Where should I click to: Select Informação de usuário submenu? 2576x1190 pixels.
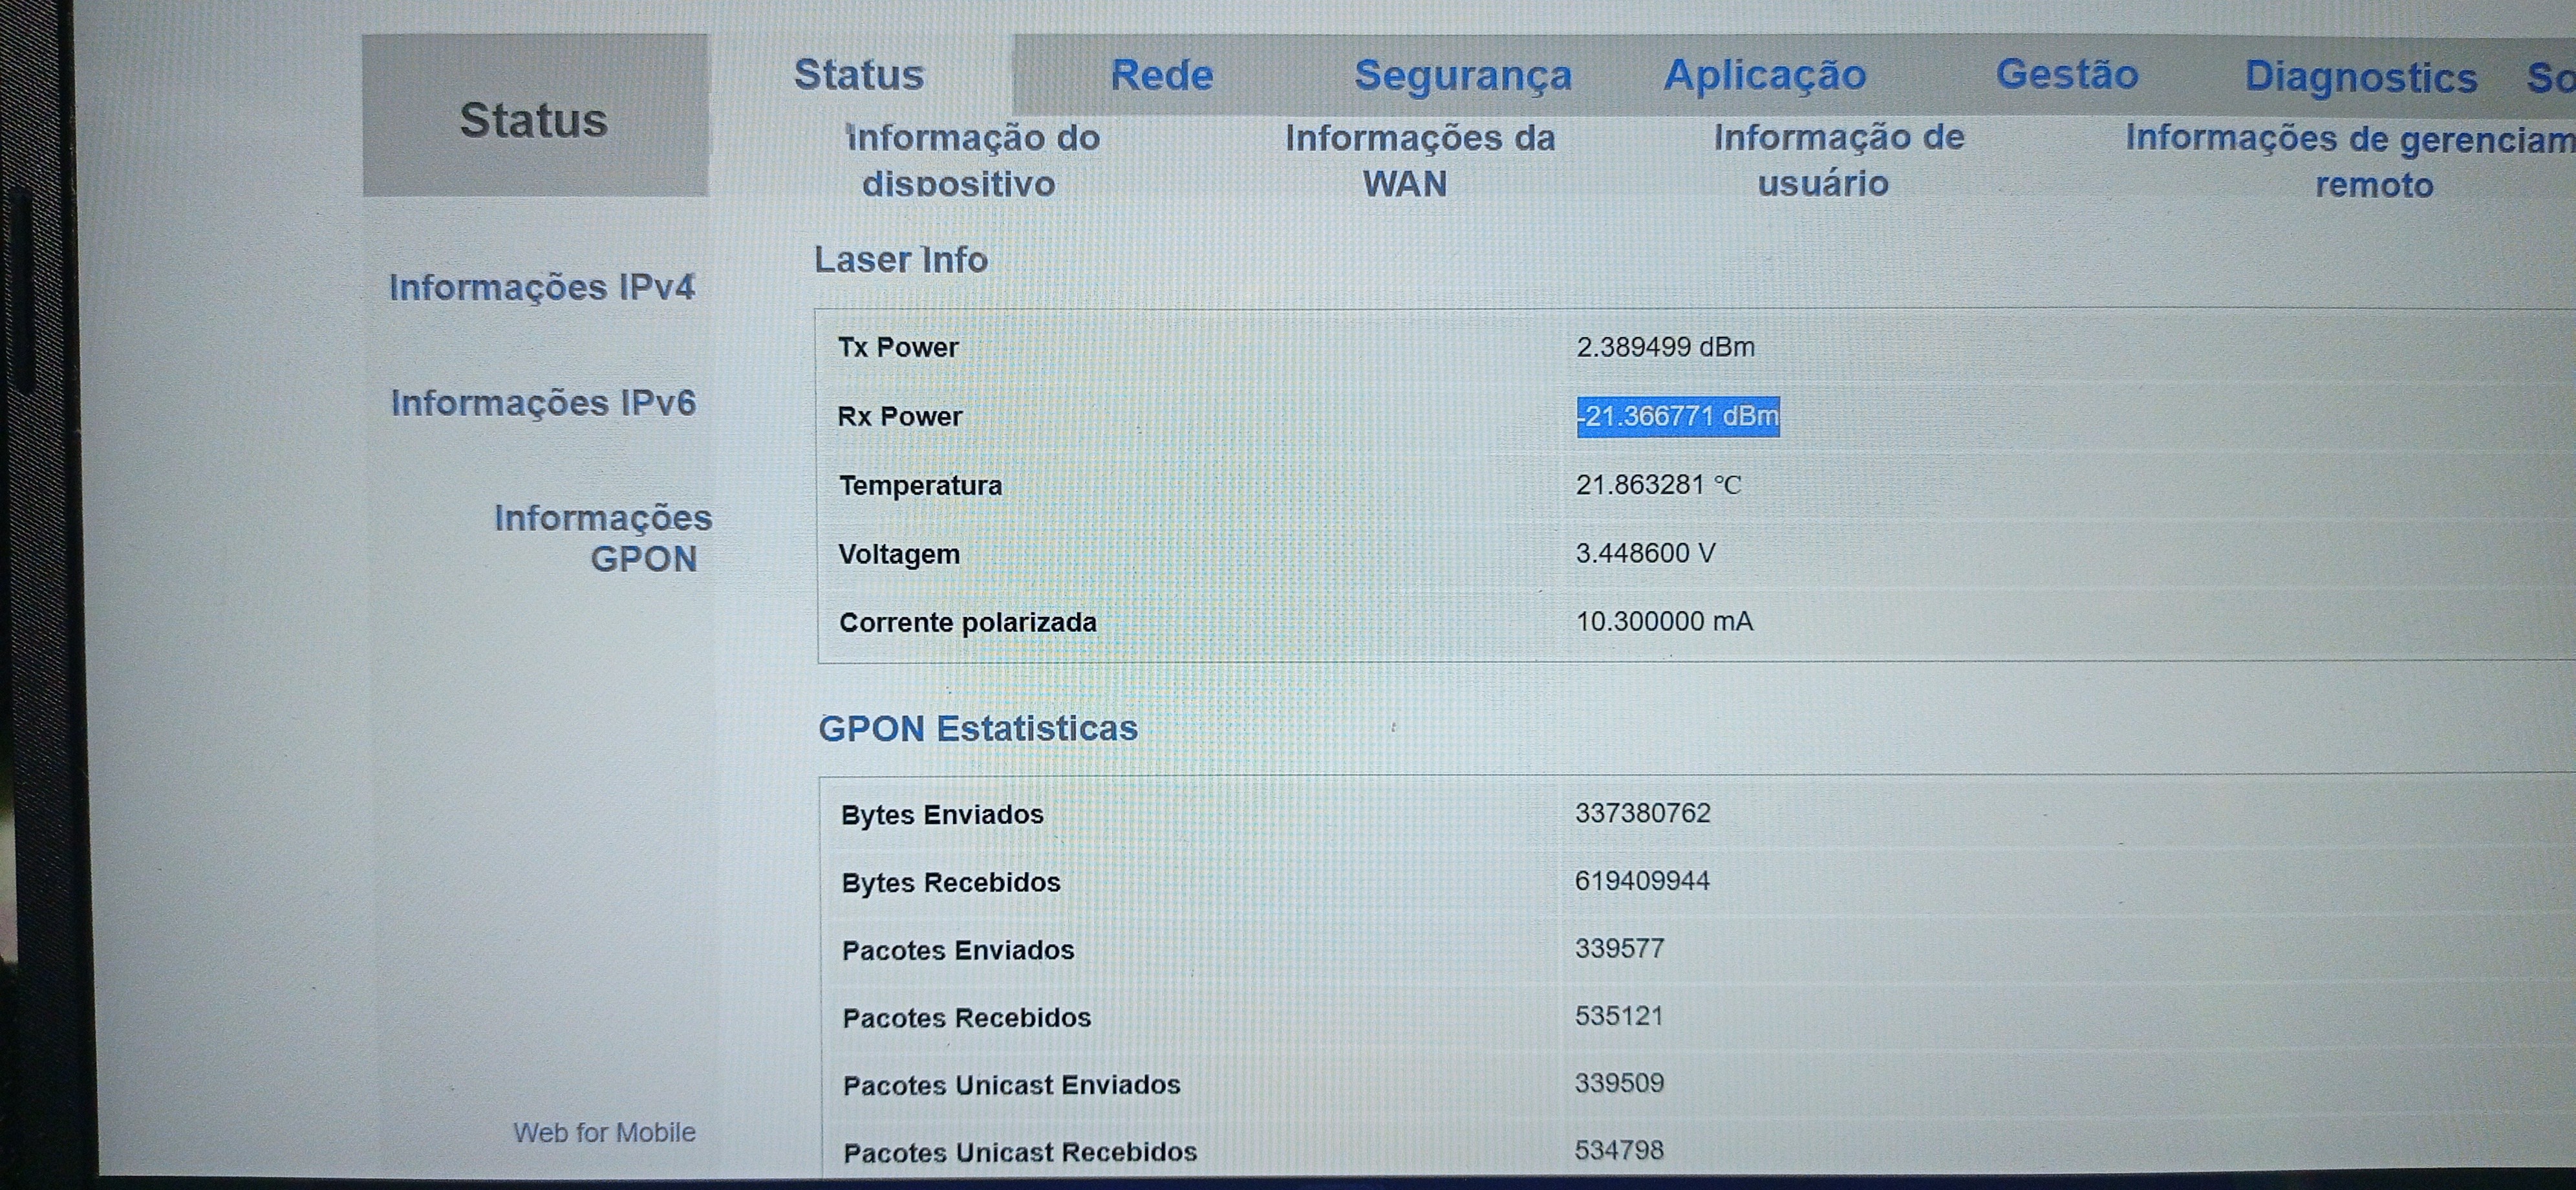click(1837, 160)
